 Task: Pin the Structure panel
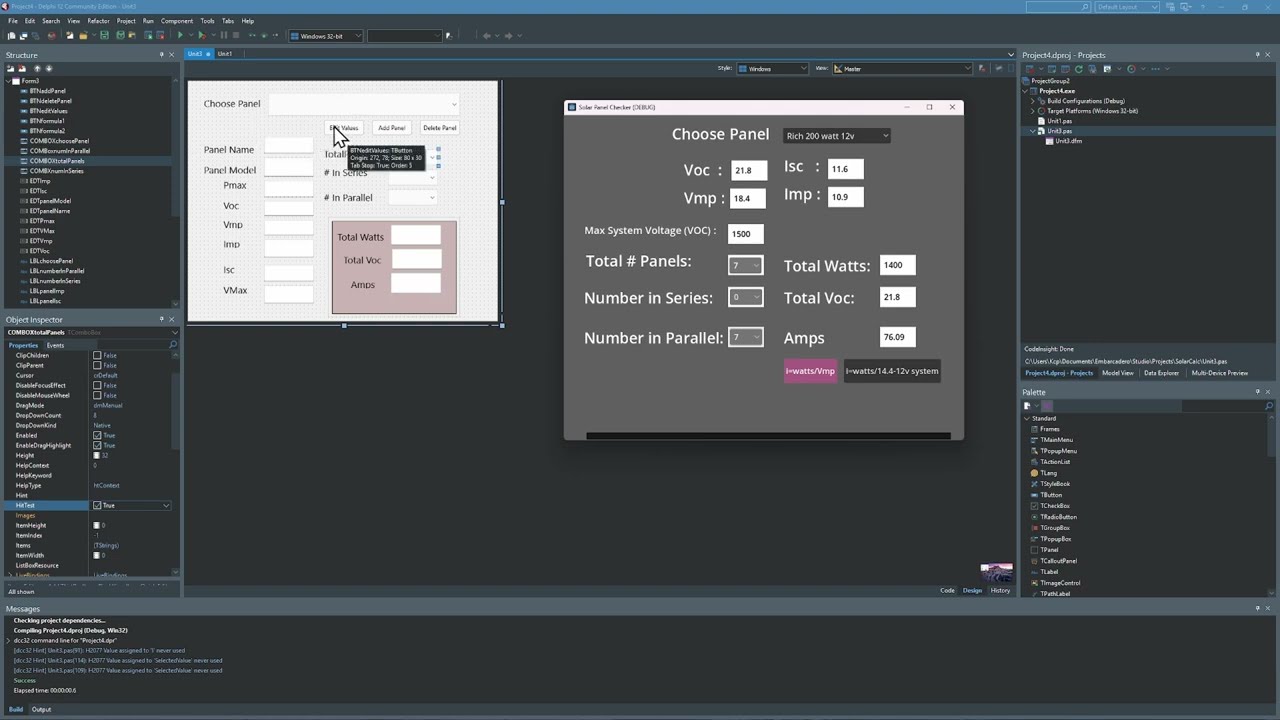click(x=161, y=55)
